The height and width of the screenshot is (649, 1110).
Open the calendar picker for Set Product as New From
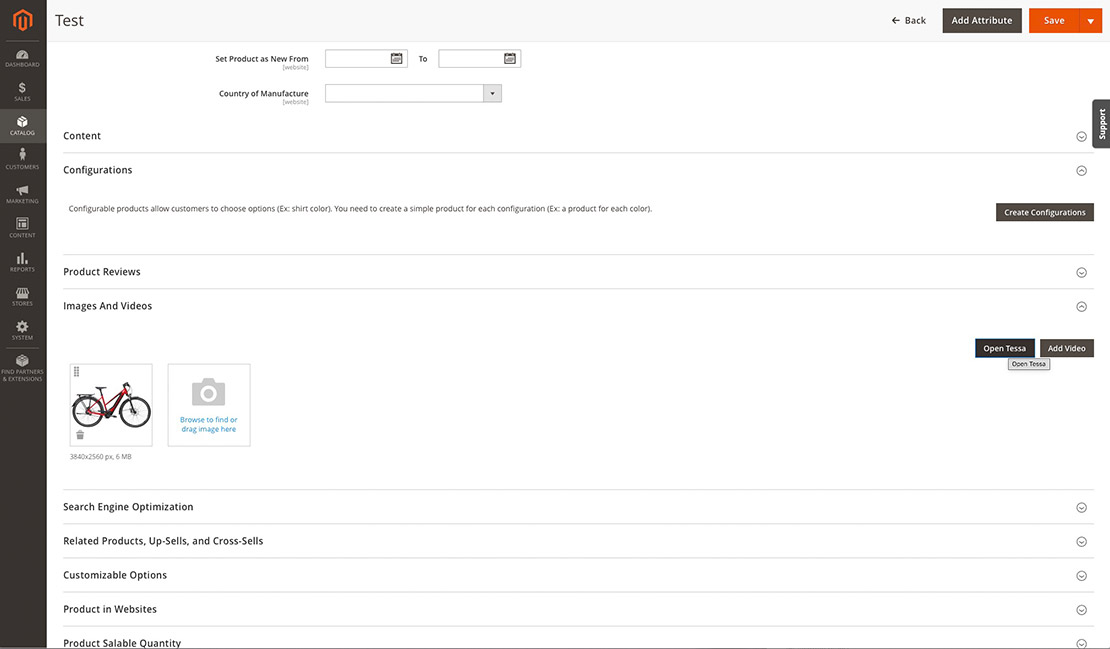point(396,57)
